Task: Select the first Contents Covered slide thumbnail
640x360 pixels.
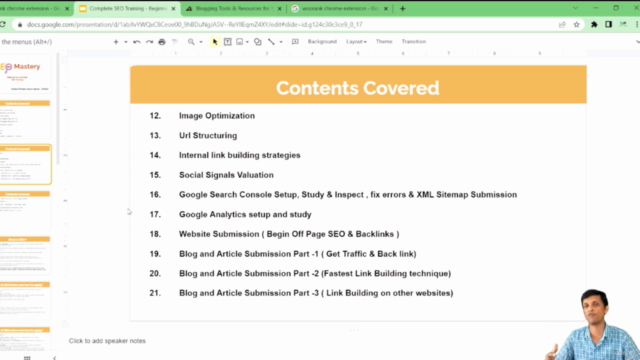Action: tap(25, 120)
